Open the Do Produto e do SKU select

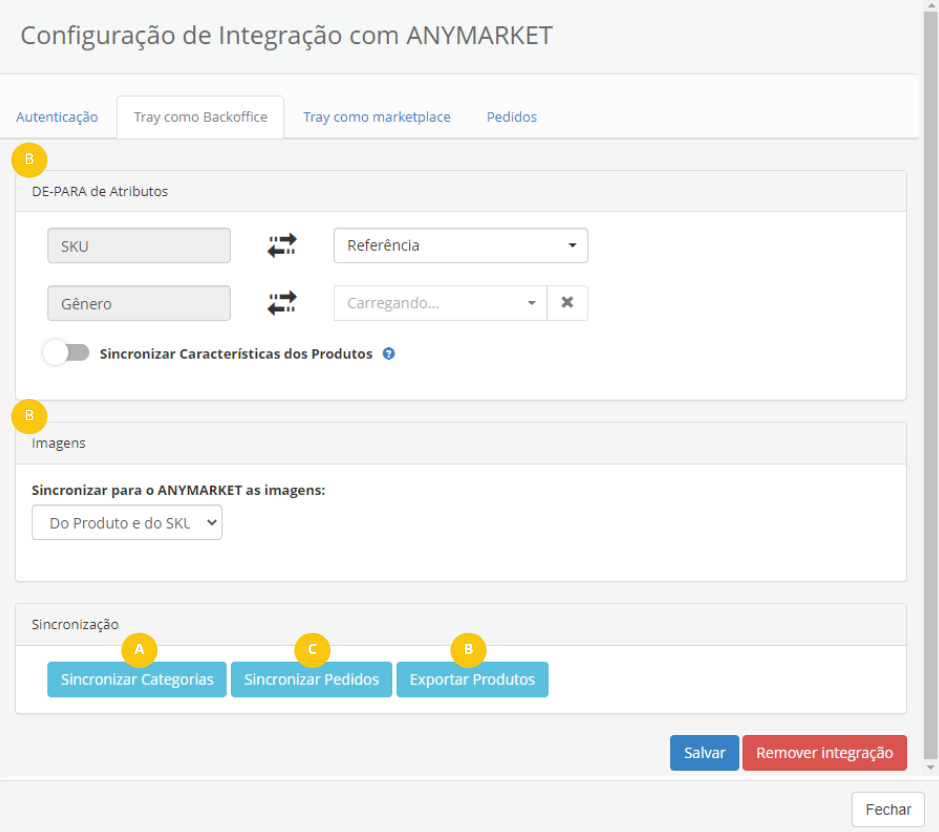[127, 523]
